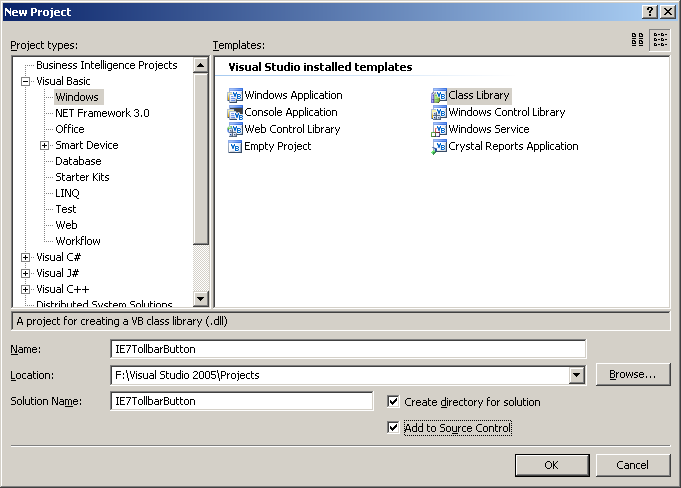The height and width of the screenshot is (488, 681).
Task: Click the Name input field
Action: pos(348,349)
